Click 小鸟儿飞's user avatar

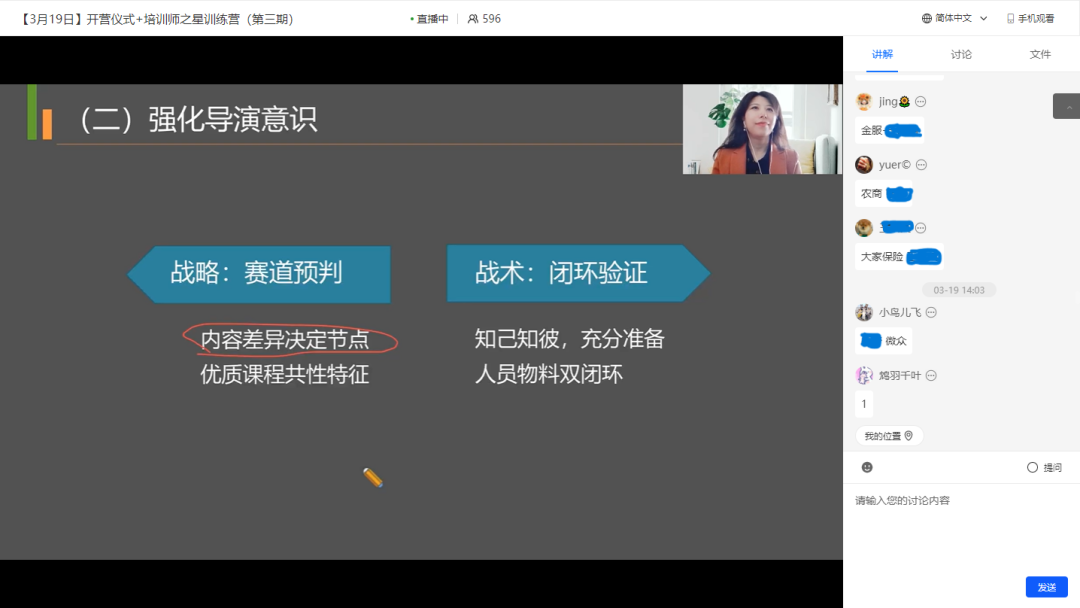point(864,312)
